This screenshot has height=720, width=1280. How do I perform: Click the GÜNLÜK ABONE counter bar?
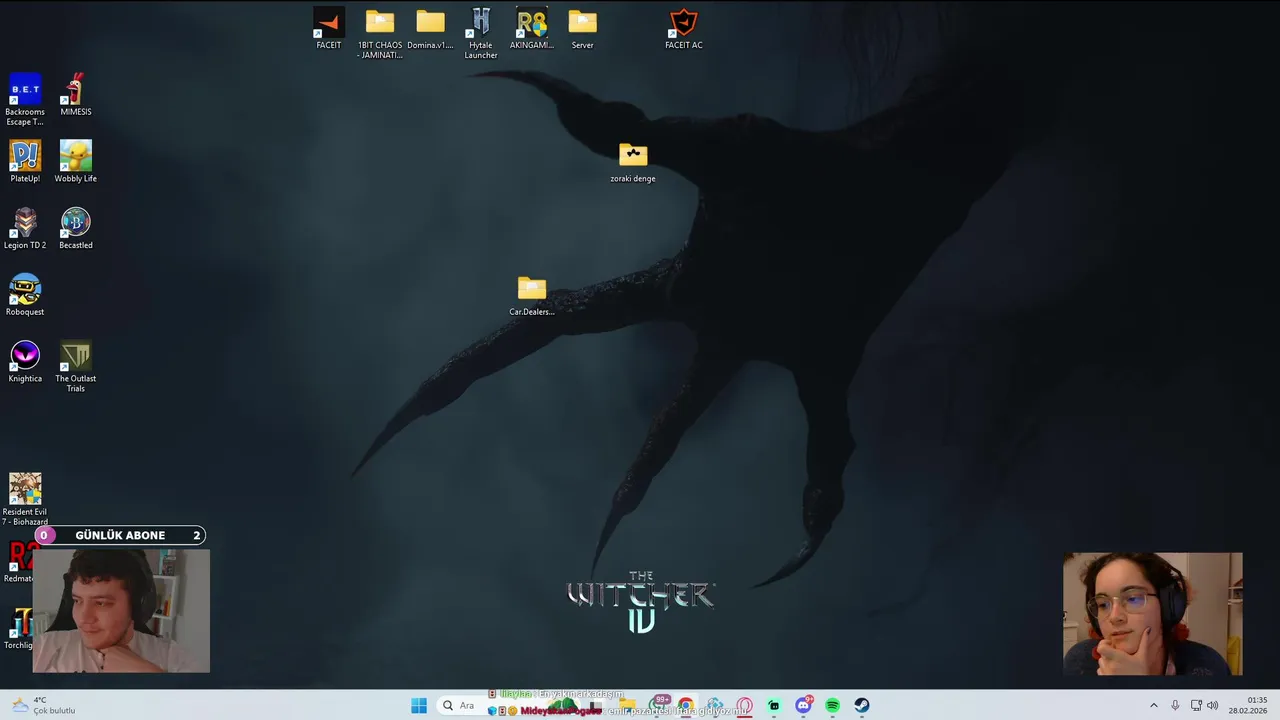point(120,535)
